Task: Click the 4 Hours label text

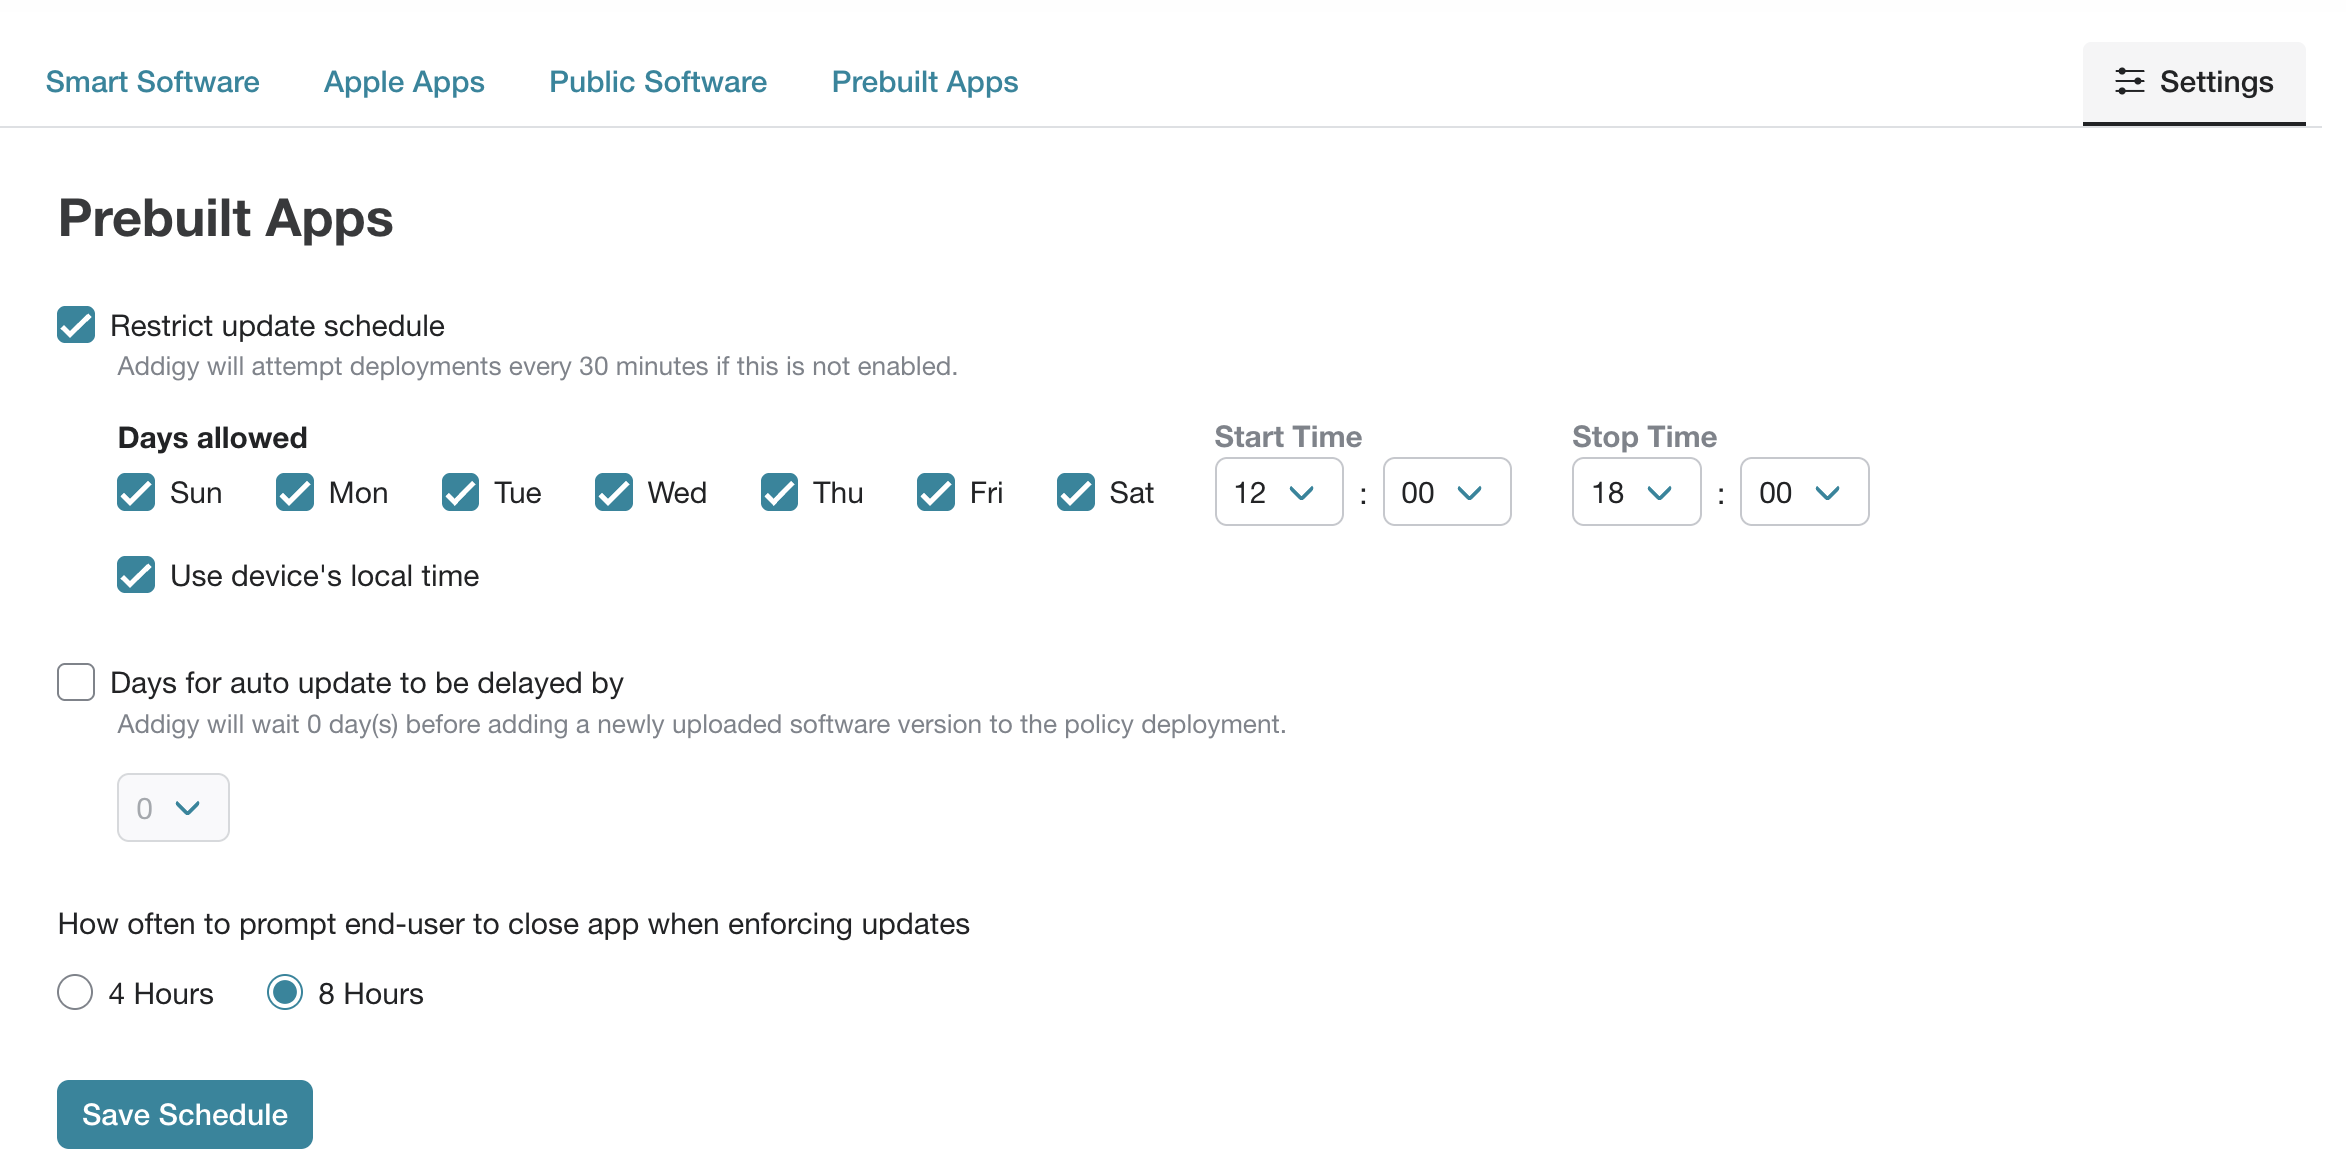Action: (x=161, y=994)
